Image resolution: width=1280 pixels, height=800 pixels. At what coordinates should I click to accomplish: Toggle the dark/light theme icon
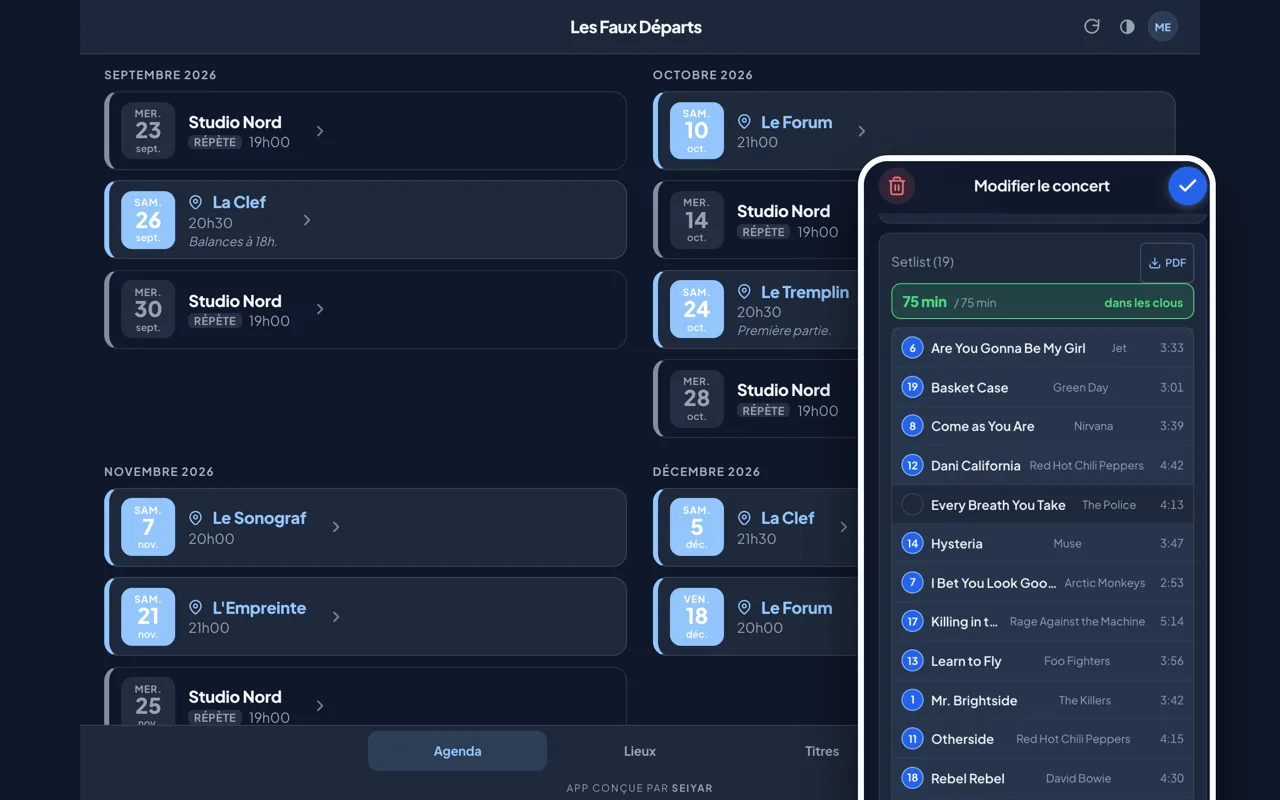pos(1127,27)
